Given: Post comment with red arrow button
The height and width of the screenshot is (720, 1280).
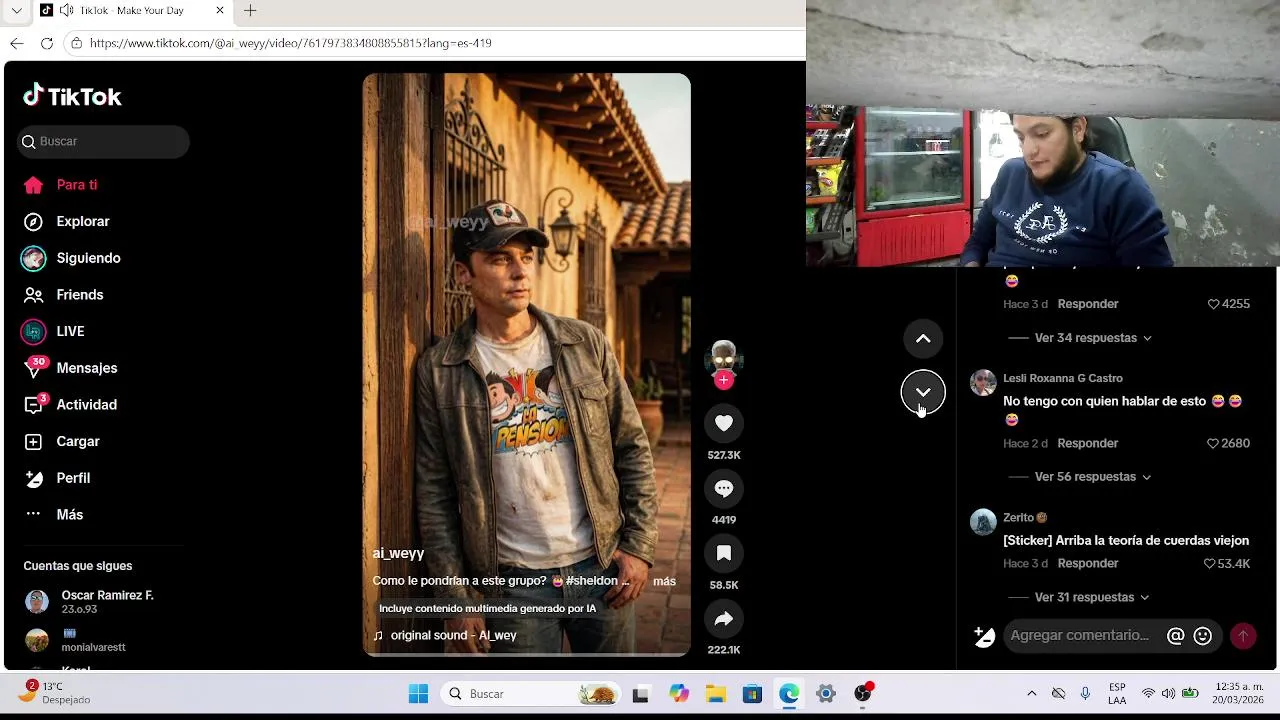Looking at the screenshot, I should (1243, 636).
